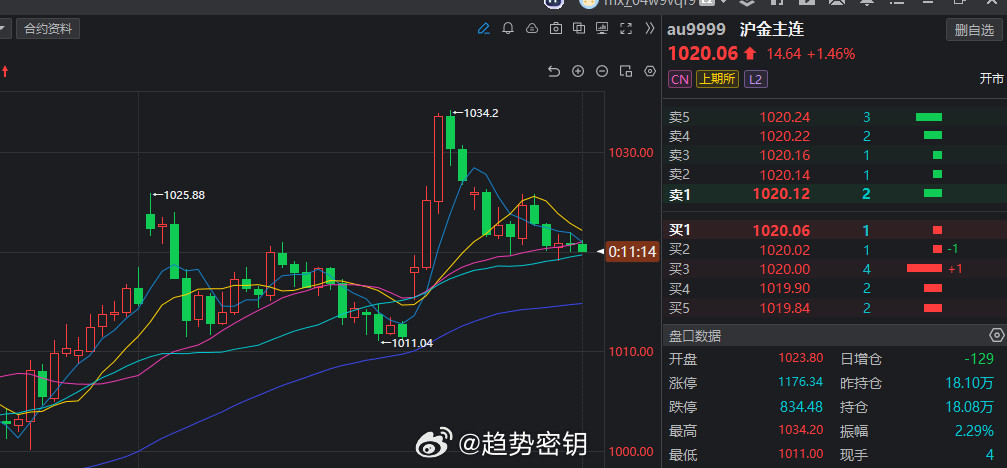Enter fullscreen with the corner-brackets icon
The image size is (1007, 468).
pyautogui.click(x=626, y=28)
